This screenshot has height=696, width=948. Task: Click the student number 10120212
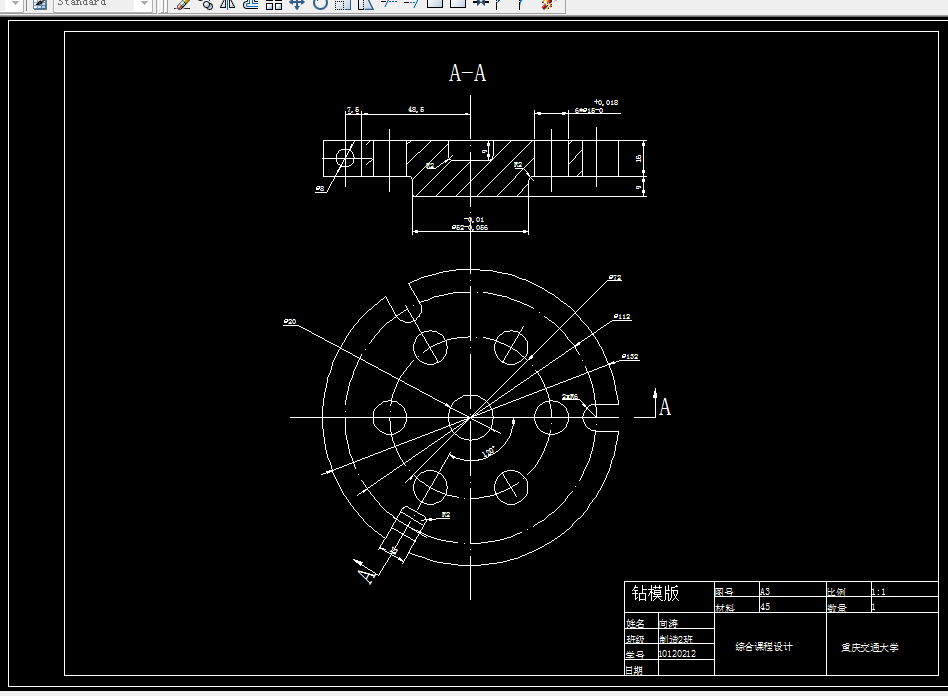click(x=677, y=654)
